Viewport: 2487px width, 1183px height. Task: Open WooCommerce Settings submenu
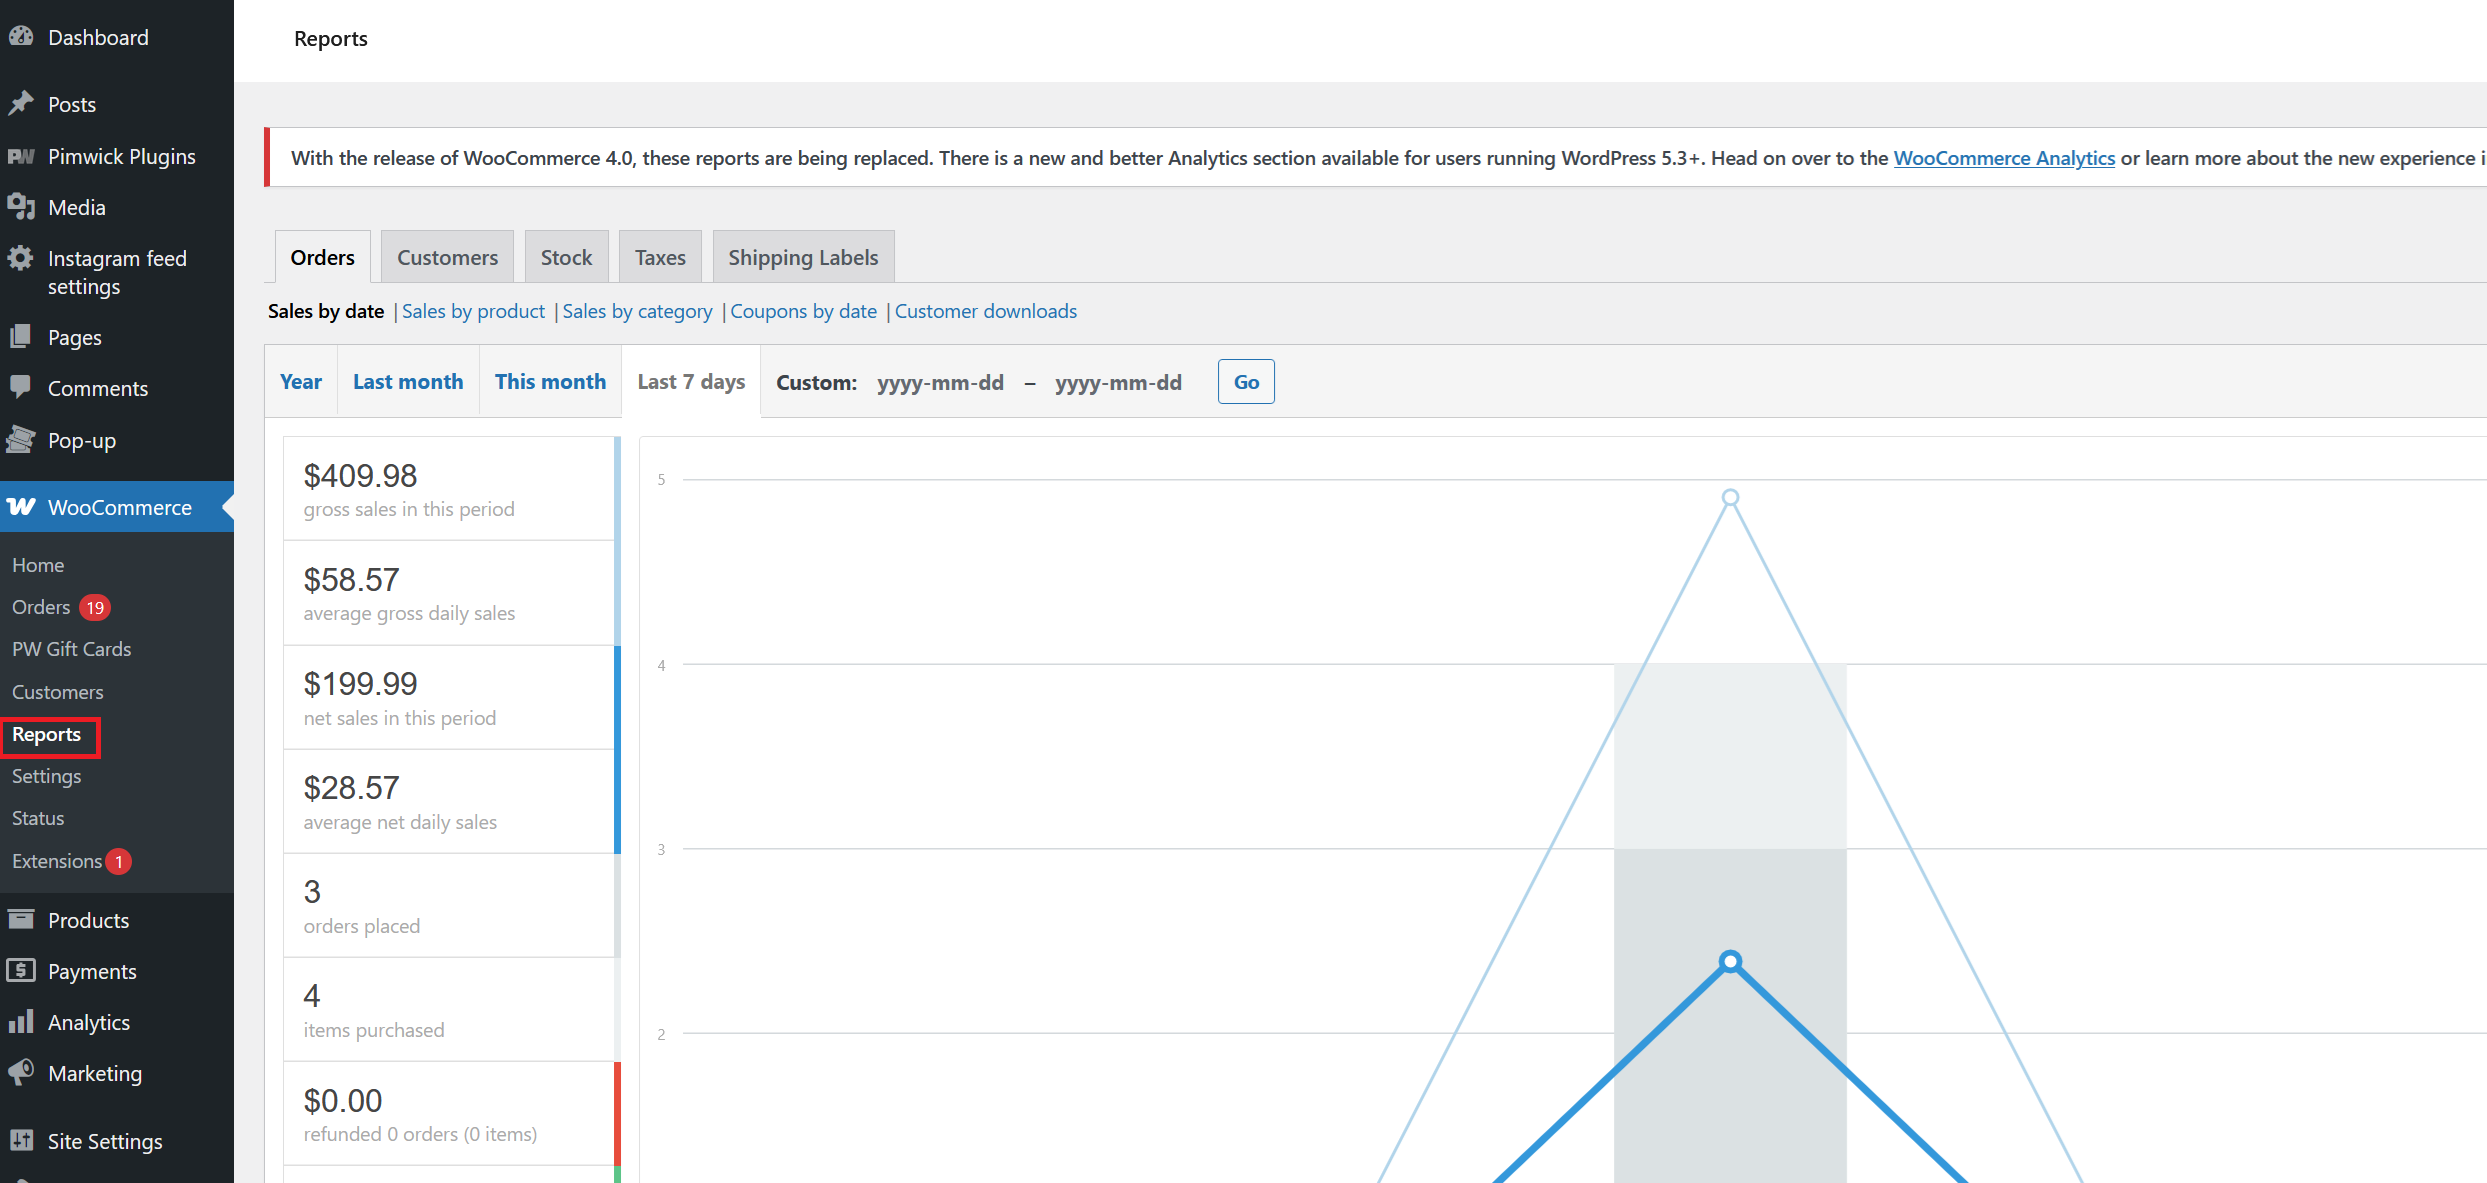(x=47, y=776)
